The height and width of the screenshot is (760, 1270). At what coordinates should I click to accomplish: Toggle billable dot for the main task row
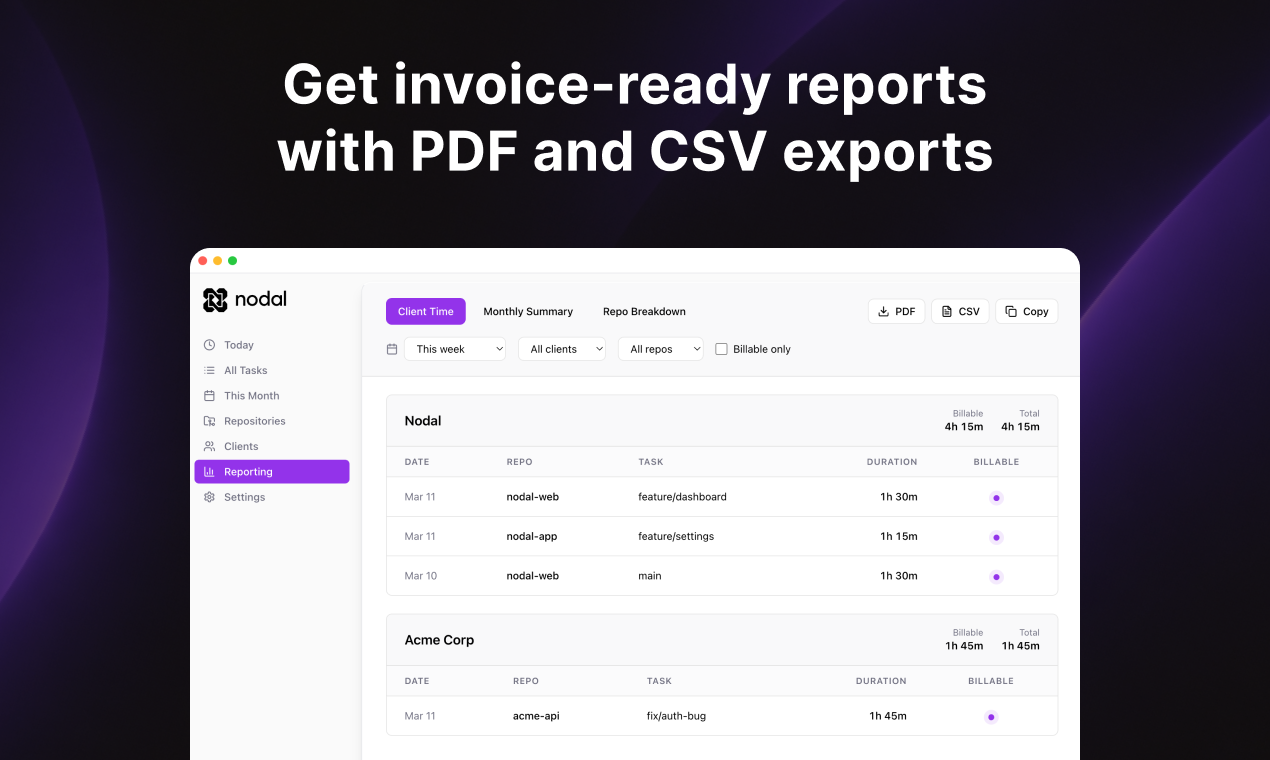tap(996, 577)
